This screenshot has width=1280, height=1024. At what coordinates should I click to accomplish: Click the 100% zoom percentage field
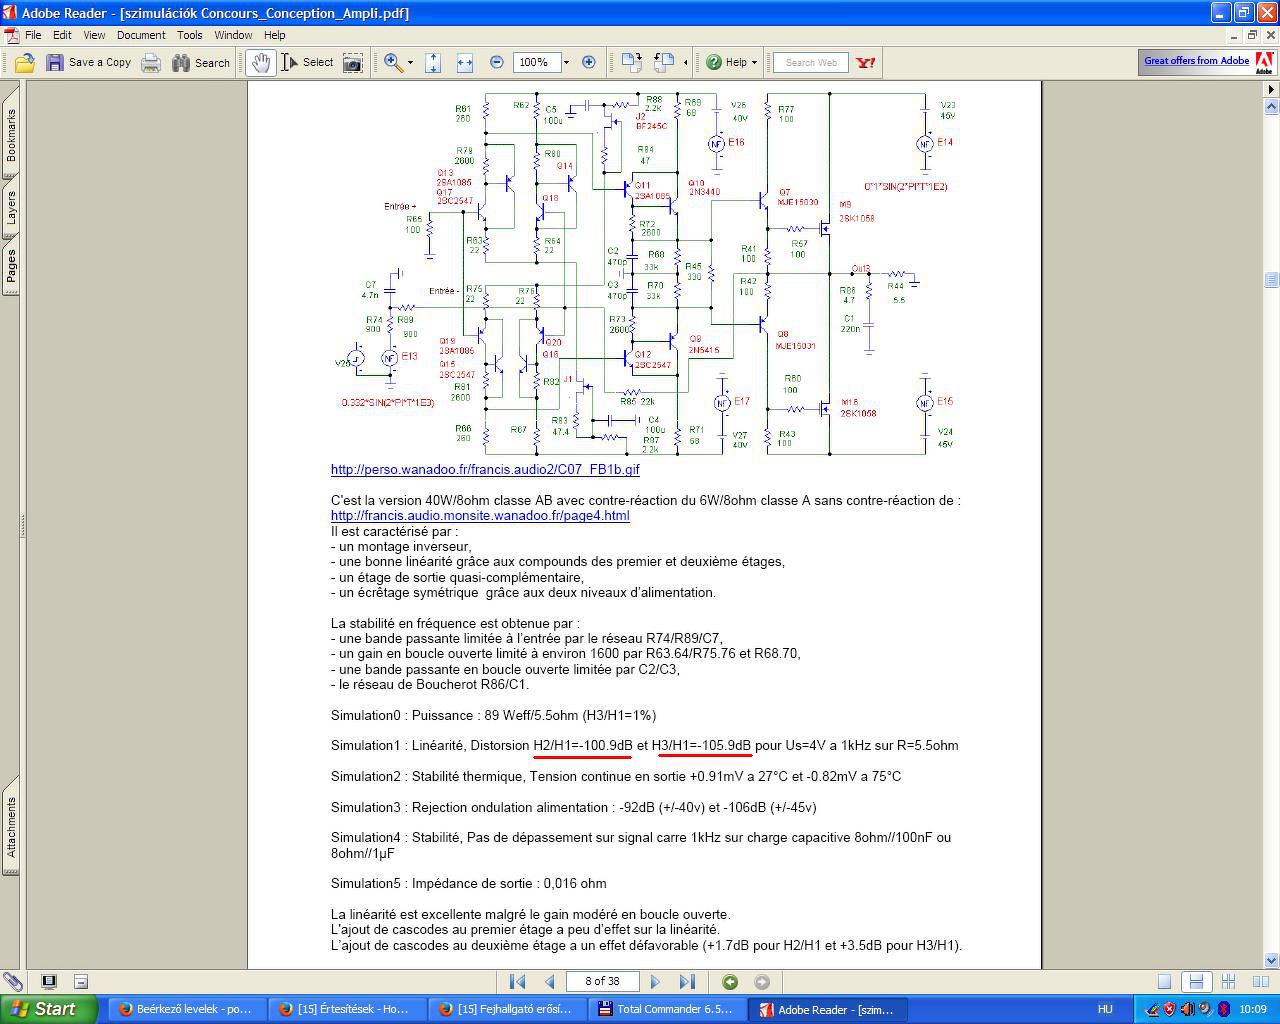[x=535, y=62]
